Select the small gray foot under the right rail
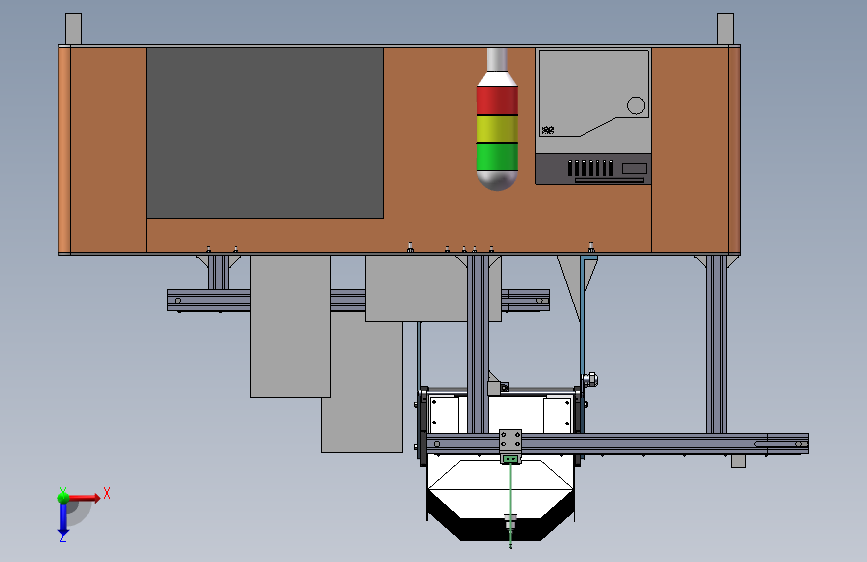The height and width of the screenshot is (562, 867). pos(738,461)
